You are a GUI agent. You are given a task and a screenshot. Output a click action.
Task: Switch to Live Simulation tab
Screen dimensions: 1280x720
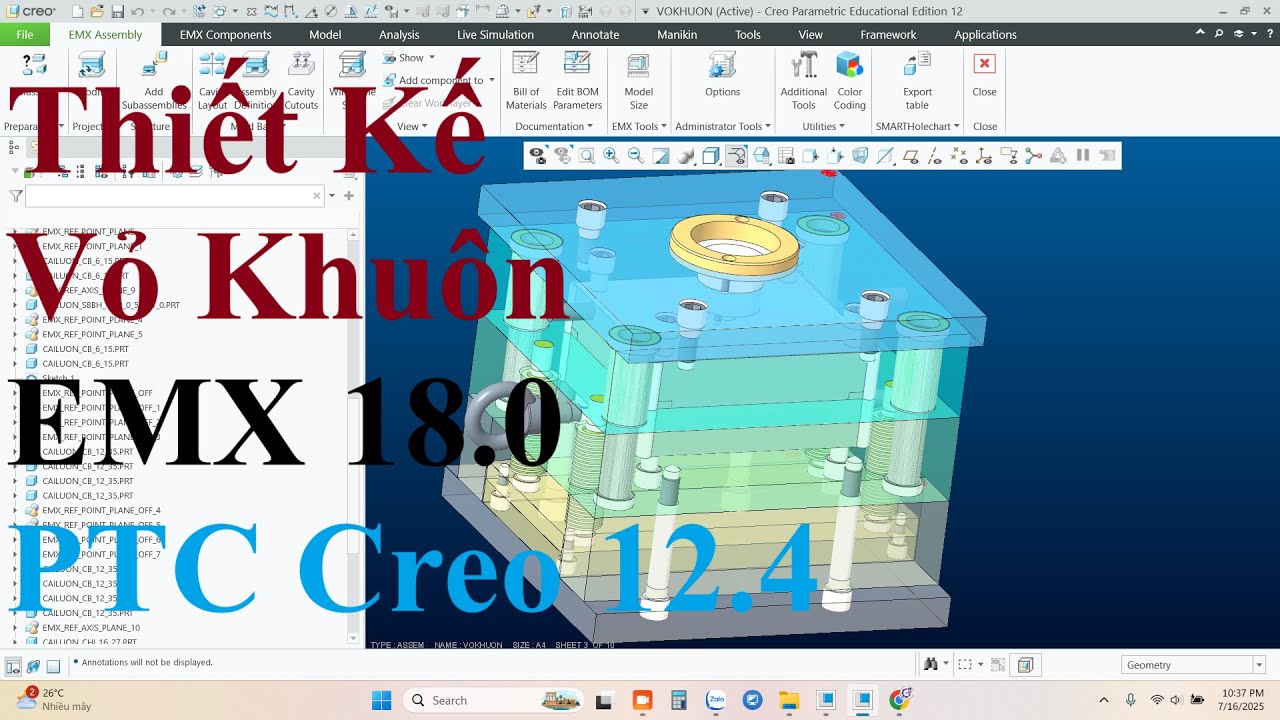[x=495, y=34]
